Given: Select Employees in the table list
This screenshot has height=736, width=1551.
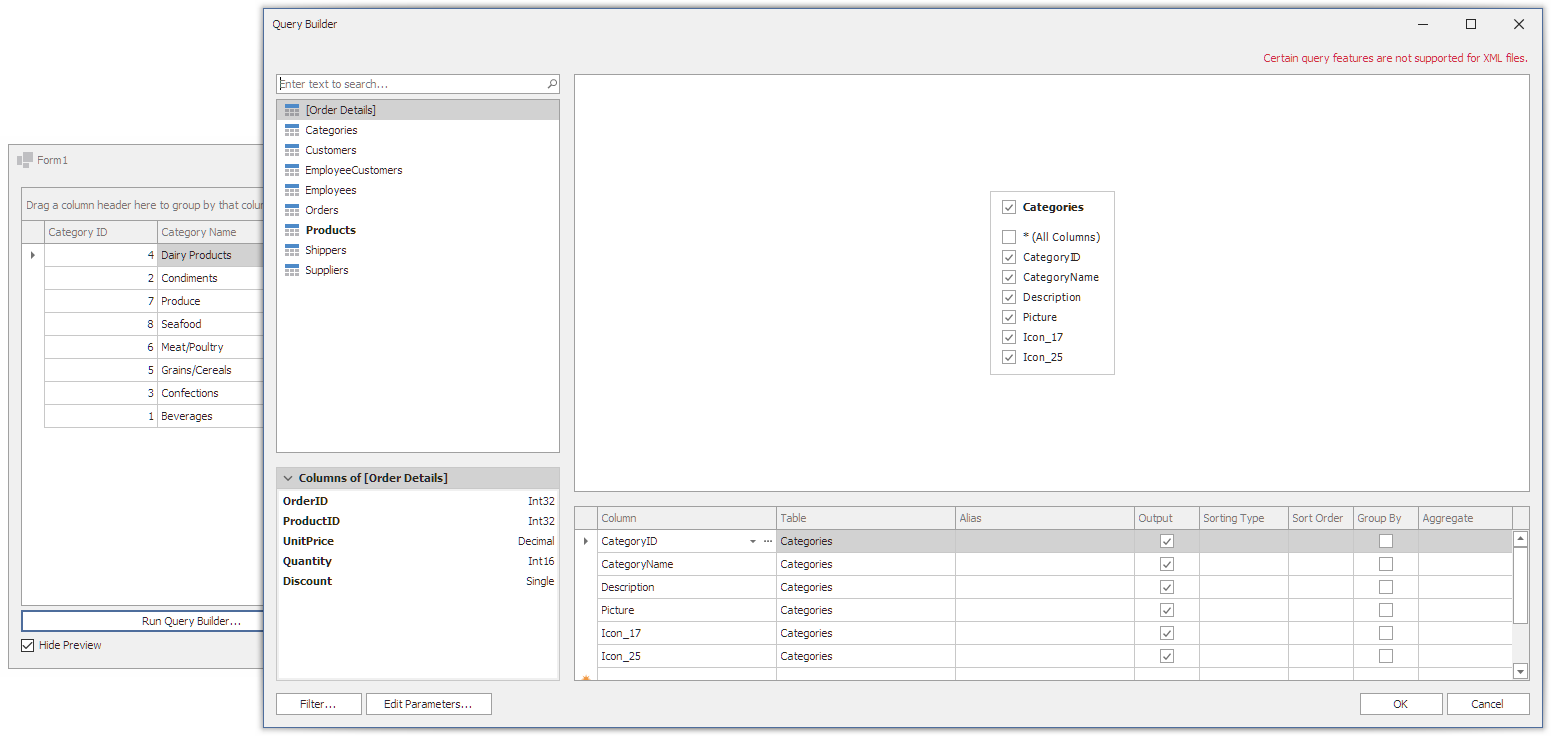Looking at the screenshot, I should [418, 190].
